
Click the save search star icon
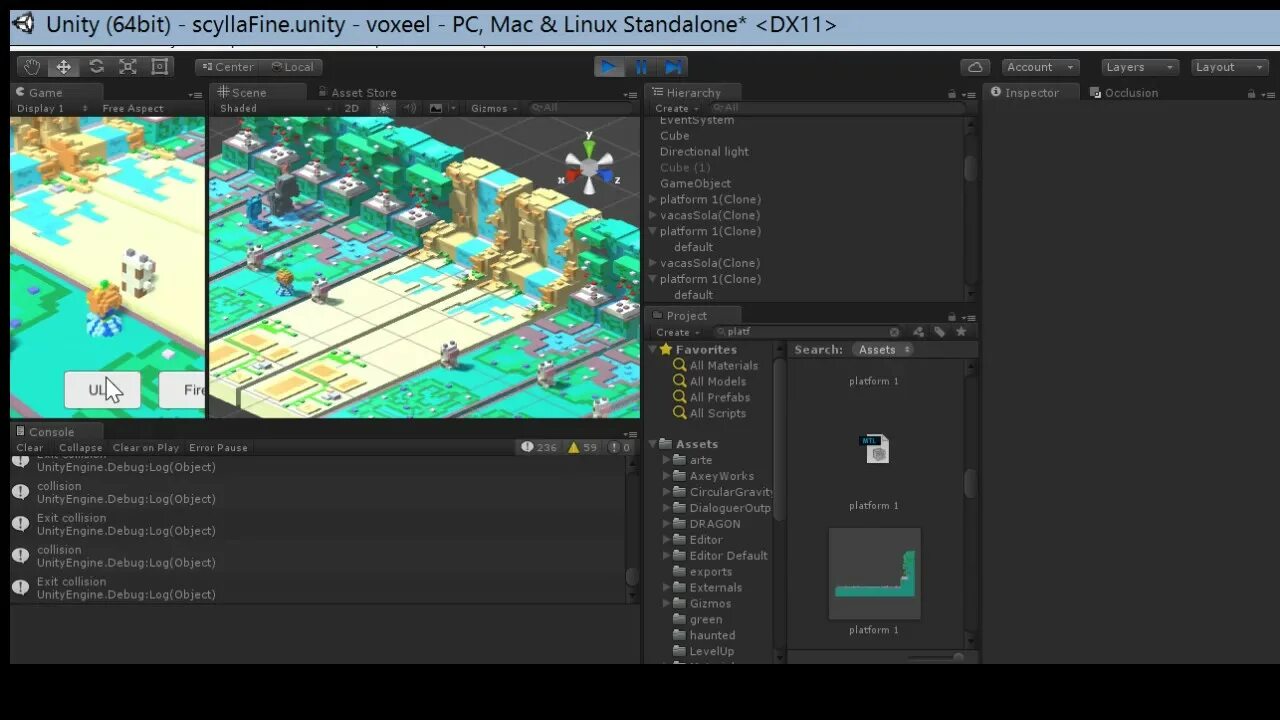click(961, 332)
